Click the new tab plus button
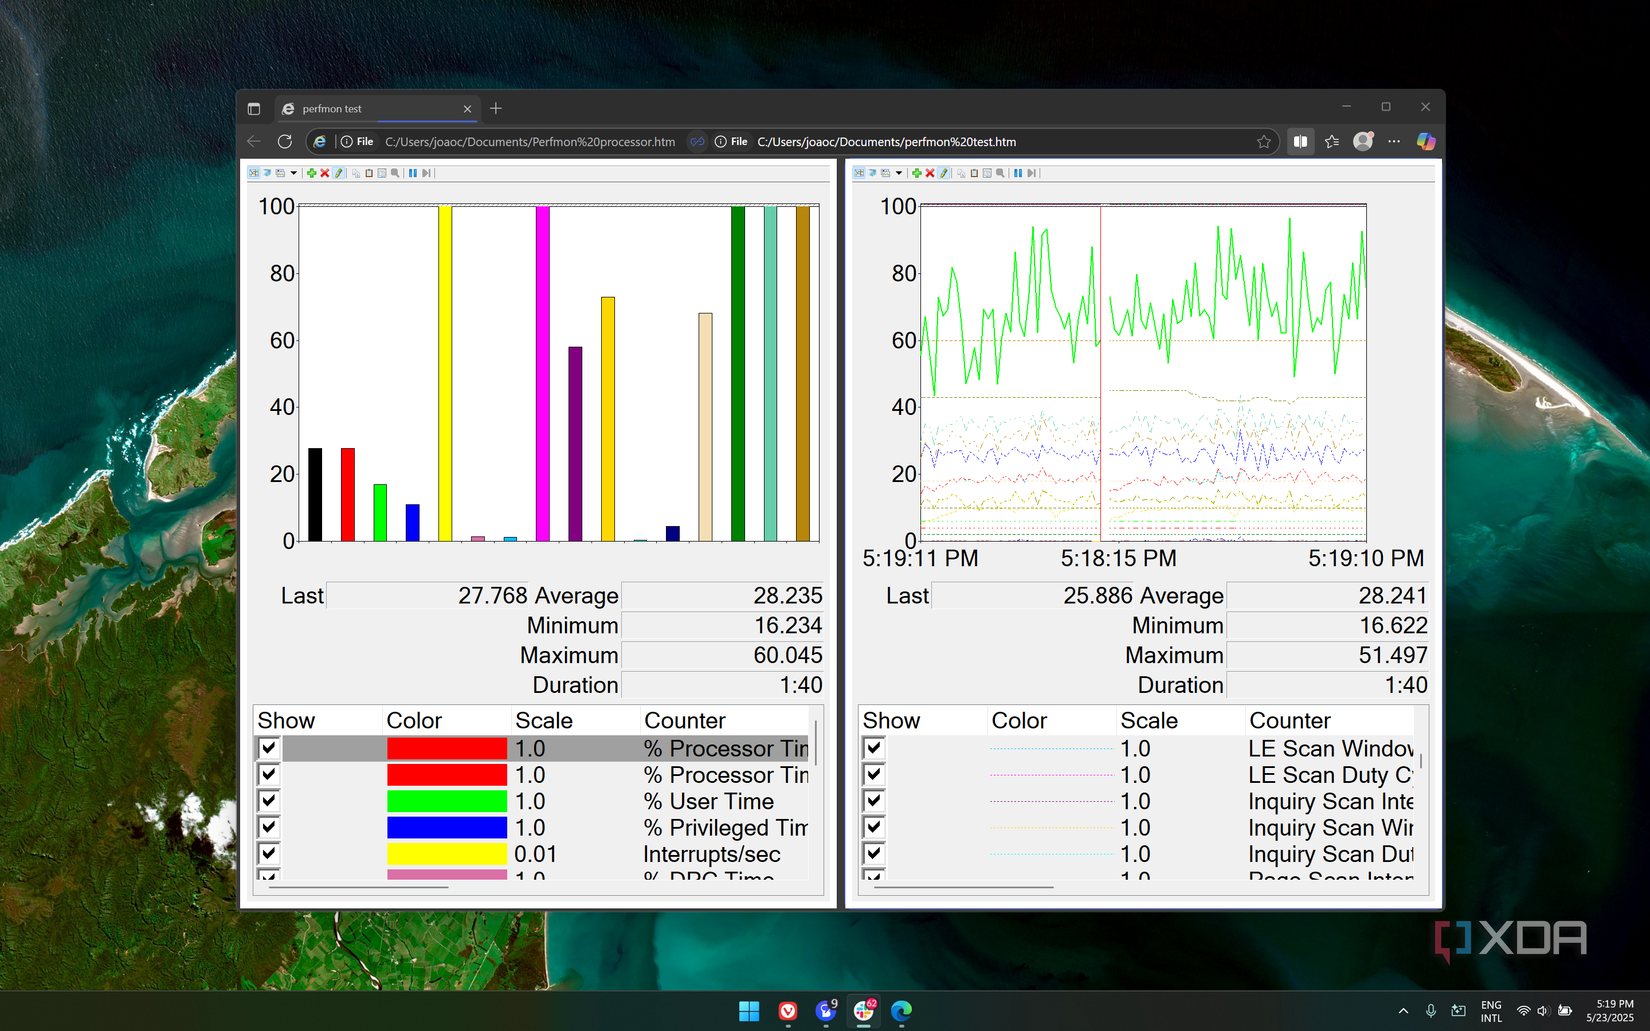1650x1031 pixels. [495, 108]
